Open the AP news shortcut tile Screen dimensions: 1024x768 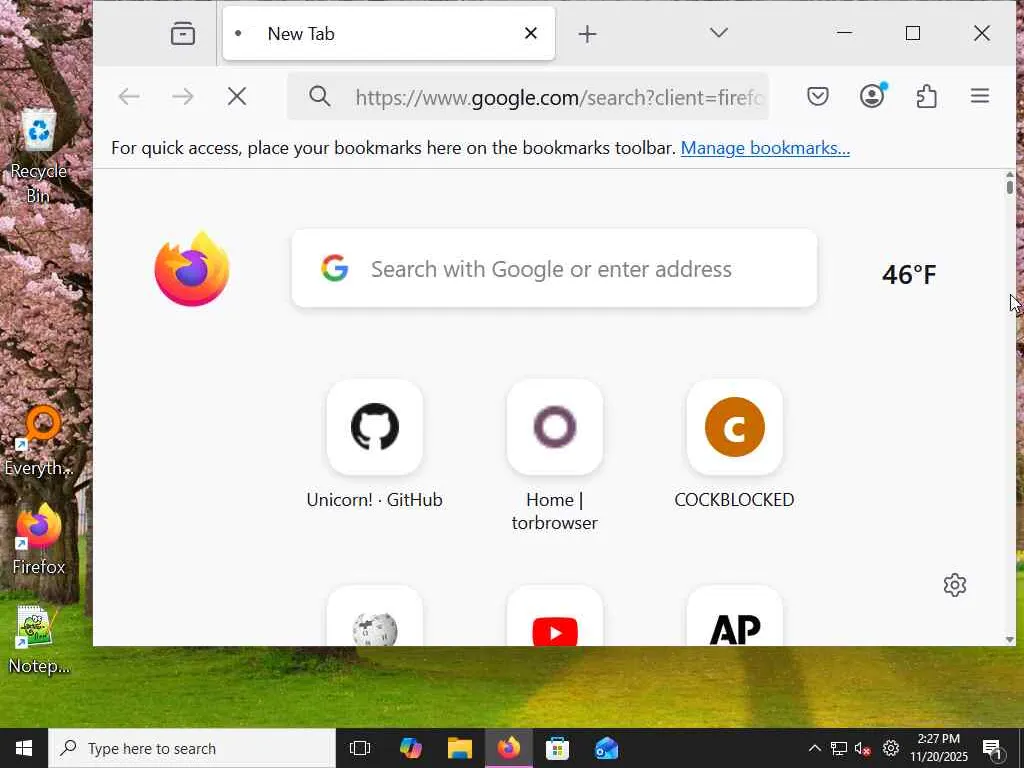coord(735,616)
